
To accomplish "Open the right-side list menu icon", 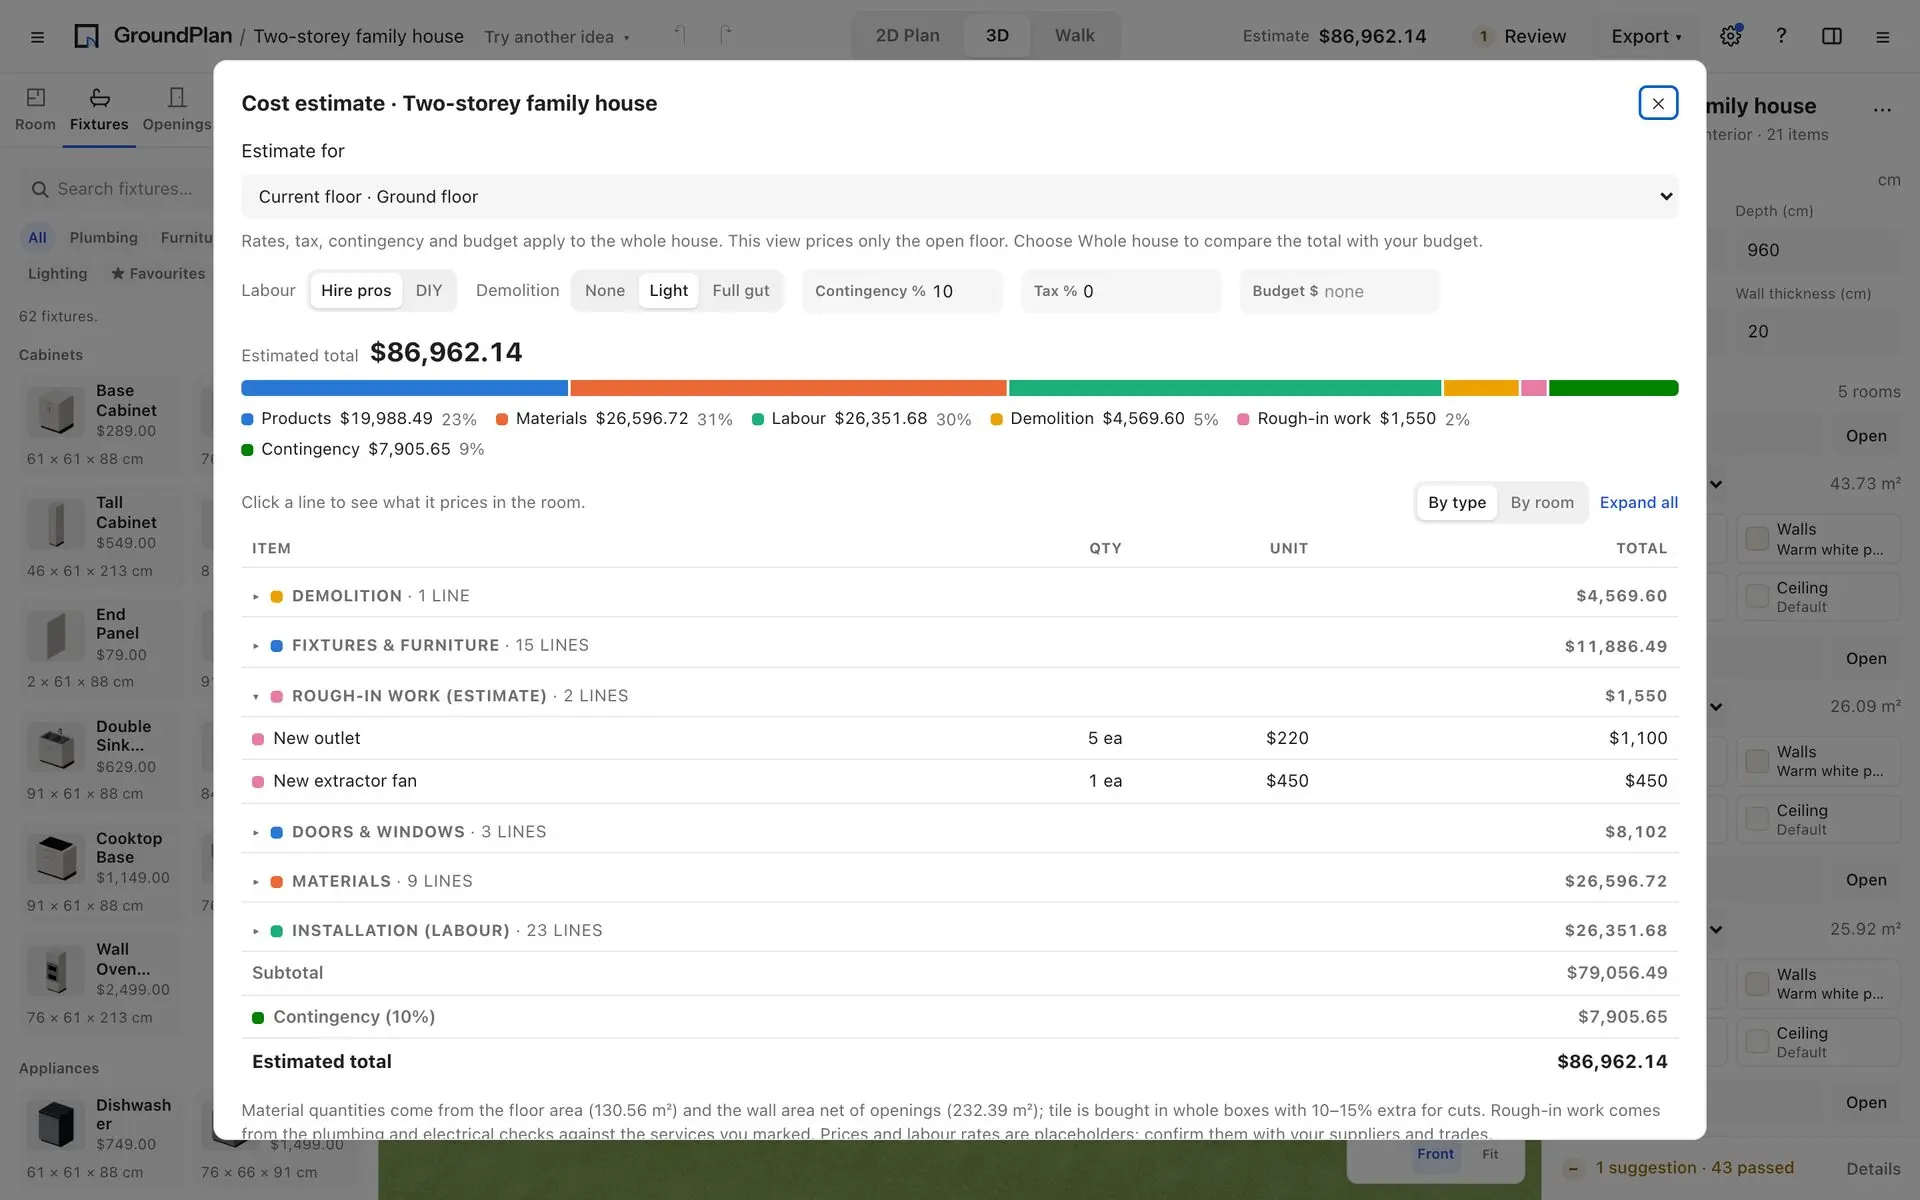I will (1883, 37).
